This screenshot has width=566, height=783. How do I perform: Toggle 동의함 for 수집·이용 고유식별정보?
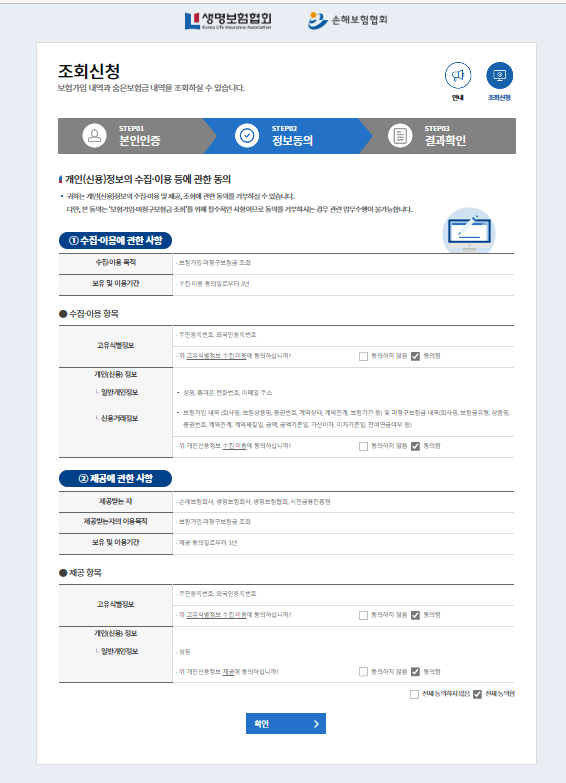[415, 356]
